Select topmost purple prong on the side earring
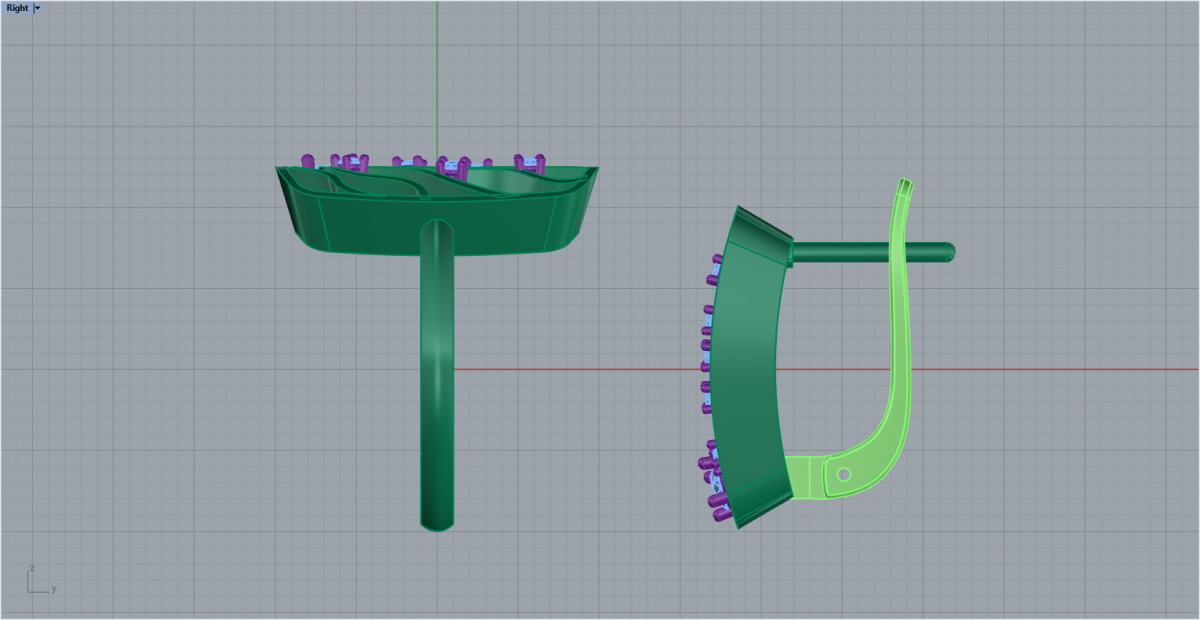 716,262
